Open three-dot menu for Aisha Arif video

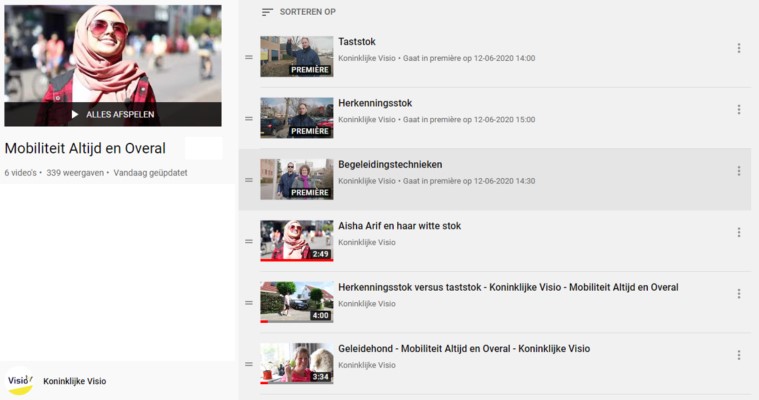click(x=739, y=232)
